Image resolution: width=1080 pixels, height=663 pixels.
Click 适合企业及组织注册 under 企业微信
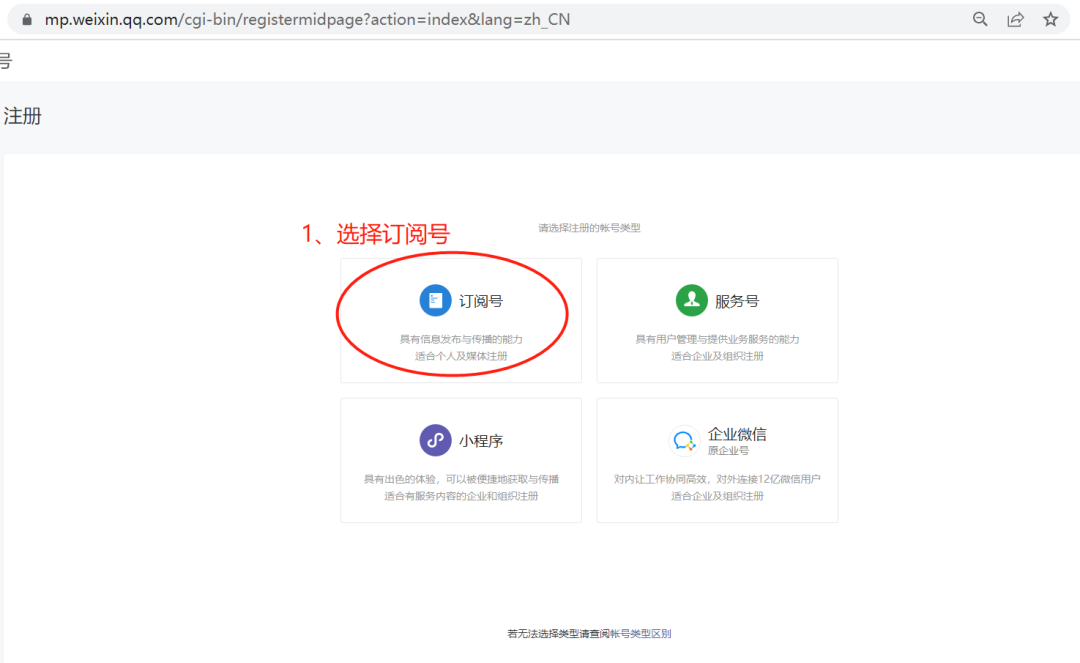tap(717, 496)
